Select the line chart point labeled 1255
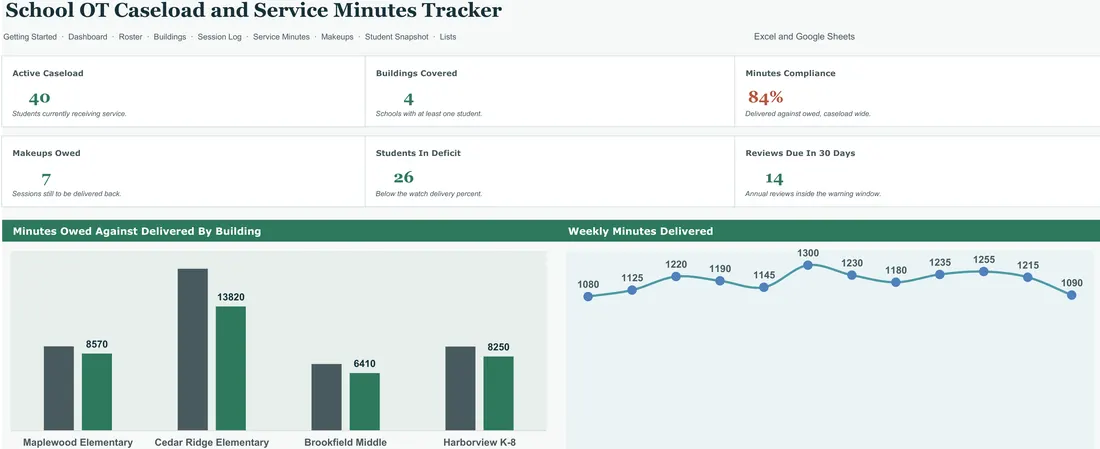The width and height of the screenshot is (1100, 449). [x=984, y=272]
